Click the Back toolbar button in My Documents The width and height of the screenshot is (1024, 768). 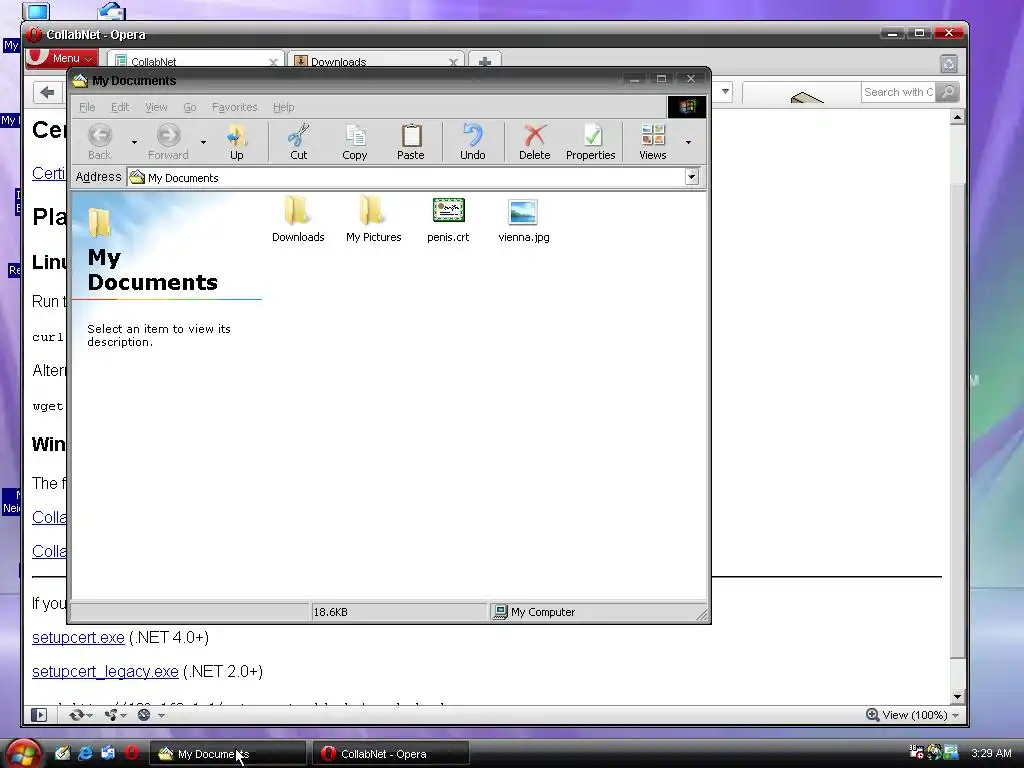[100, 142]
